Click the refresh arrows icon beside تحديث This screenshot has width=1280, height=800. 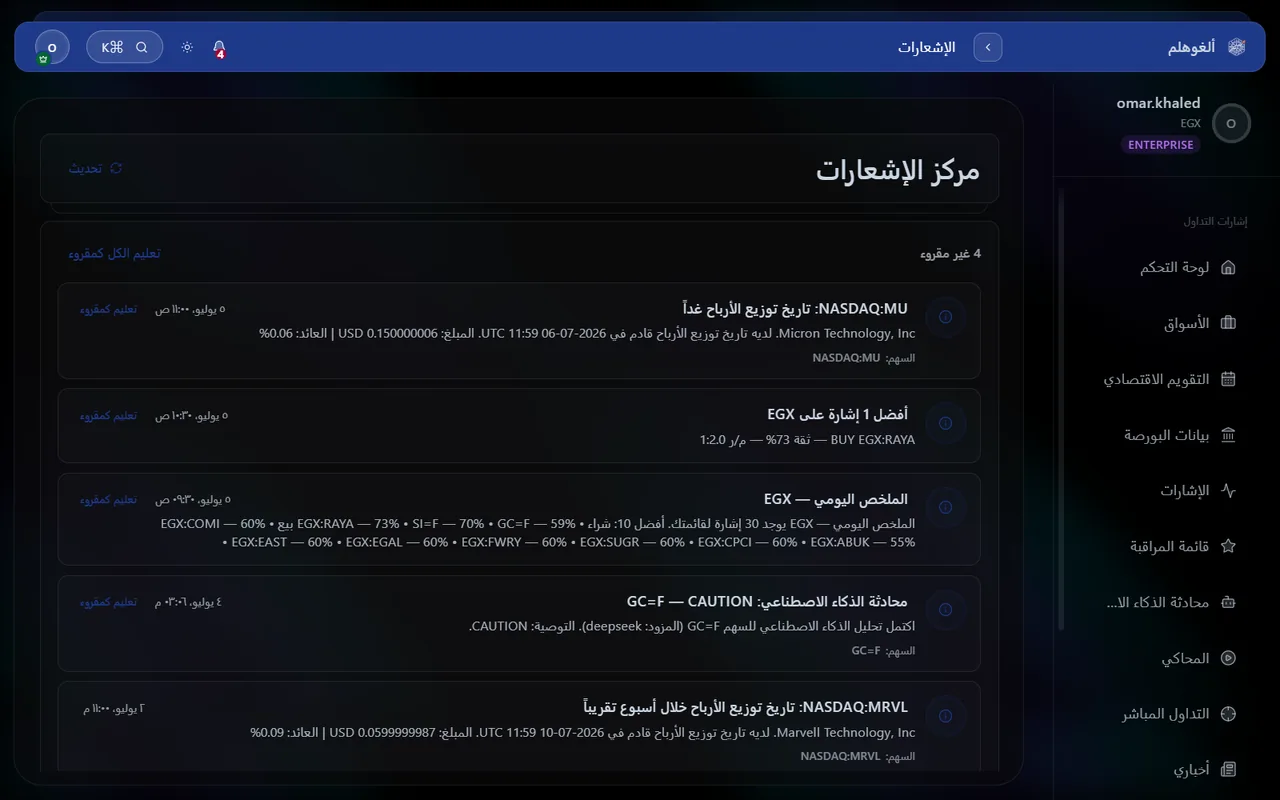[116, 168]
